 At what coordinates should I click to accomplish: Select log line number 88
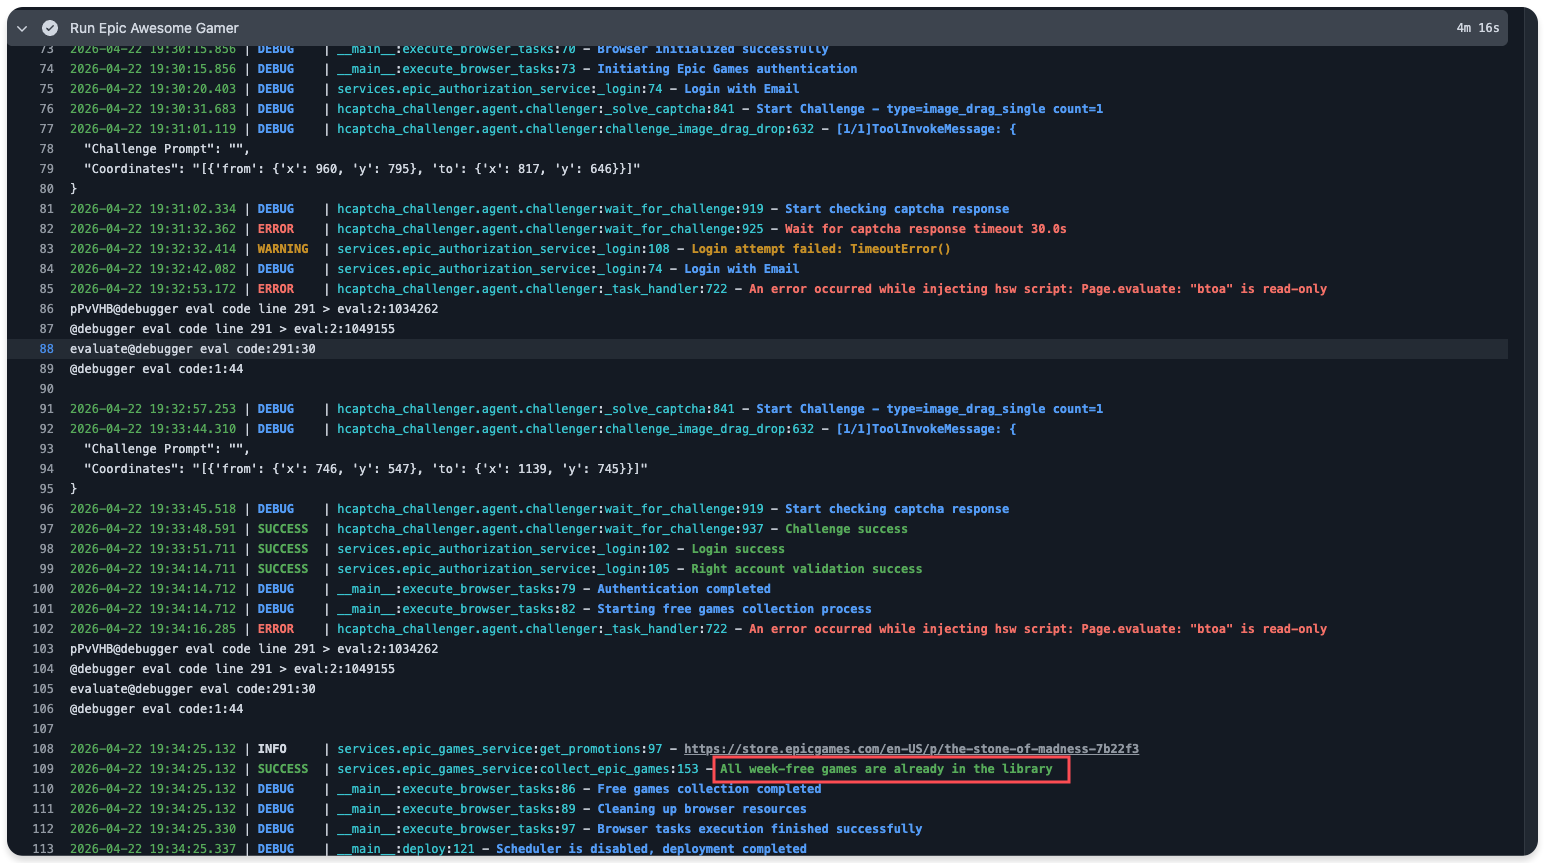(46, 349)
